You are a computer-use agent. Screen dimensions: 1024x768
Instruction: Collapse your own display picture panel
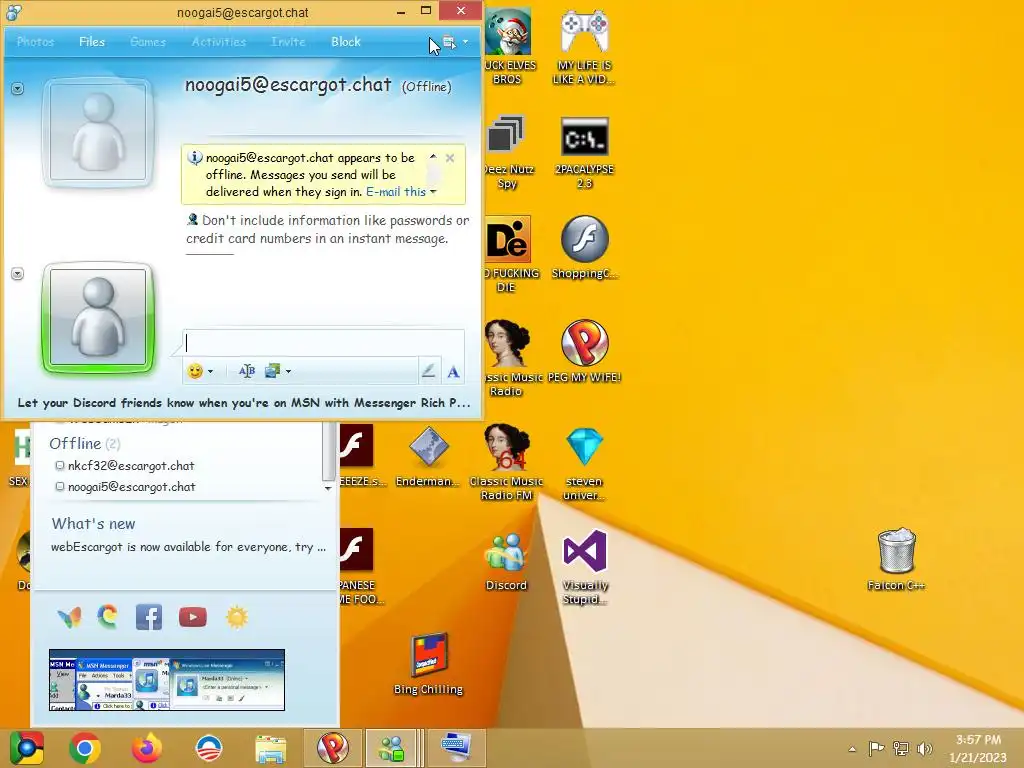pos(18,274)
